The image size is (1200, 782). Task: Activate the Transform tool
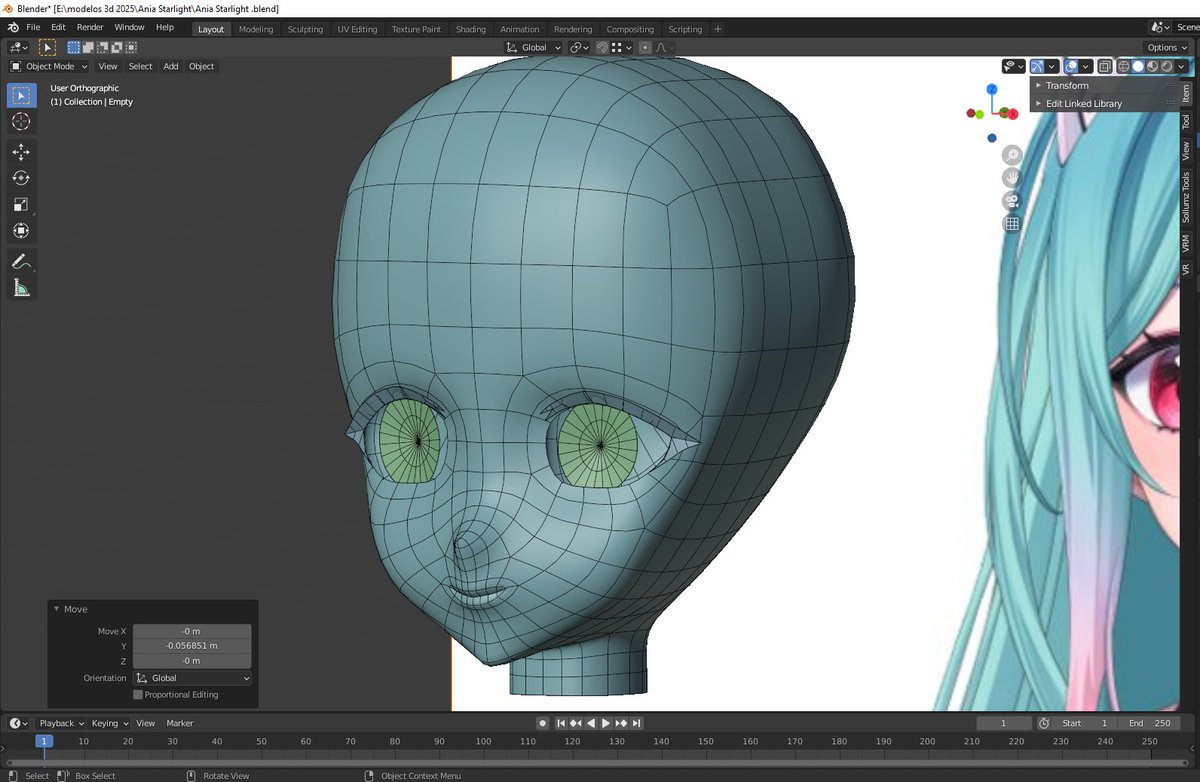pos(21,231)
